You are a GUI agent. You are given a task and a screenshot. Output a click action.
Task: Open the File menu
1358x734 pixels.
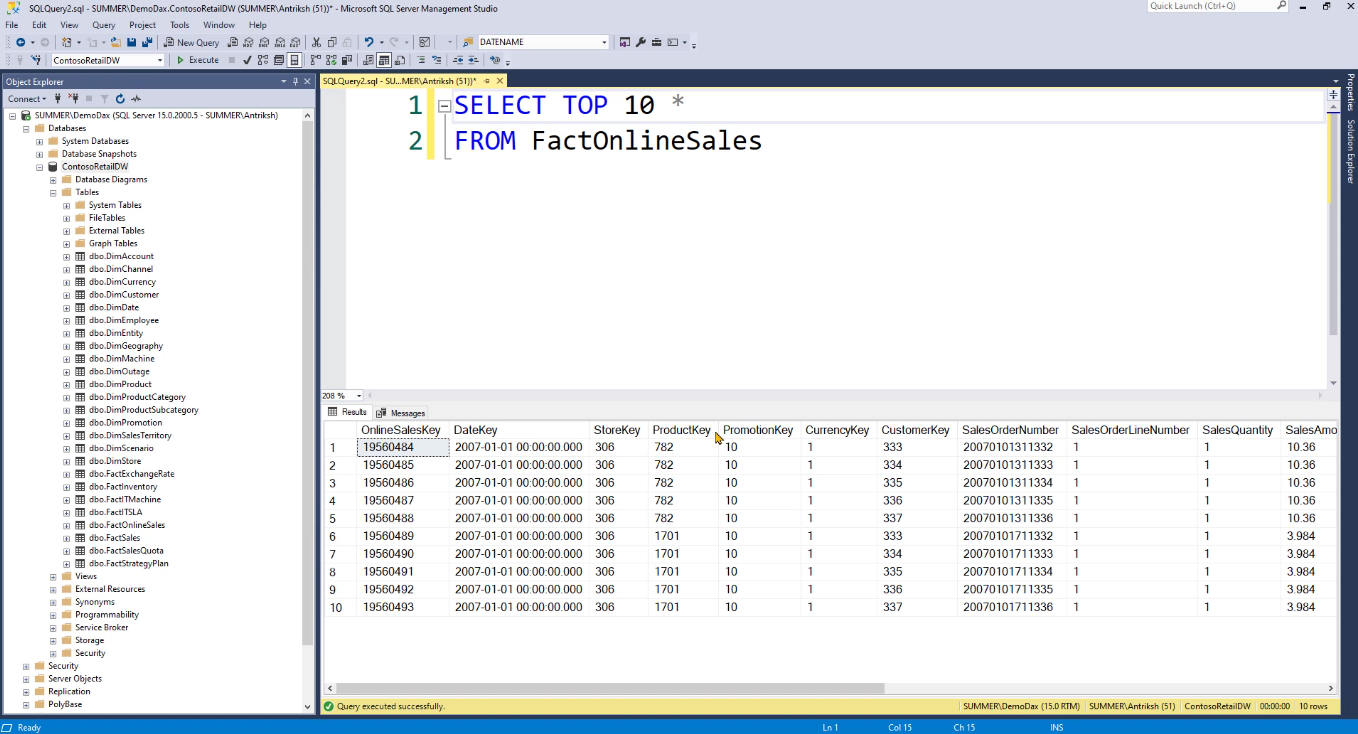(12, 25)
